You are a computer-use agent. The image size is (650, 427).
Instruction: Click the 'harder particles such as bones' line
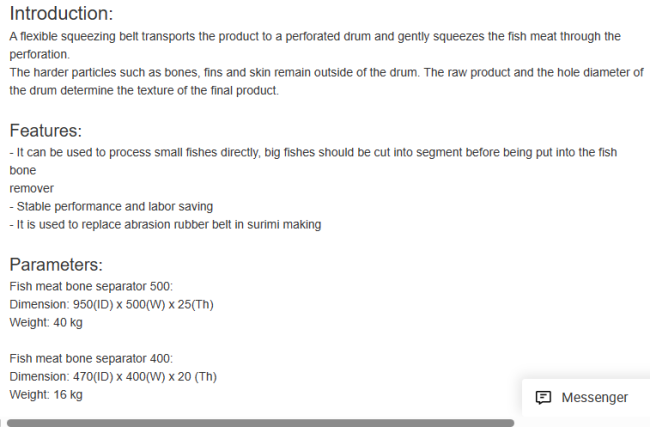point(326,73)
